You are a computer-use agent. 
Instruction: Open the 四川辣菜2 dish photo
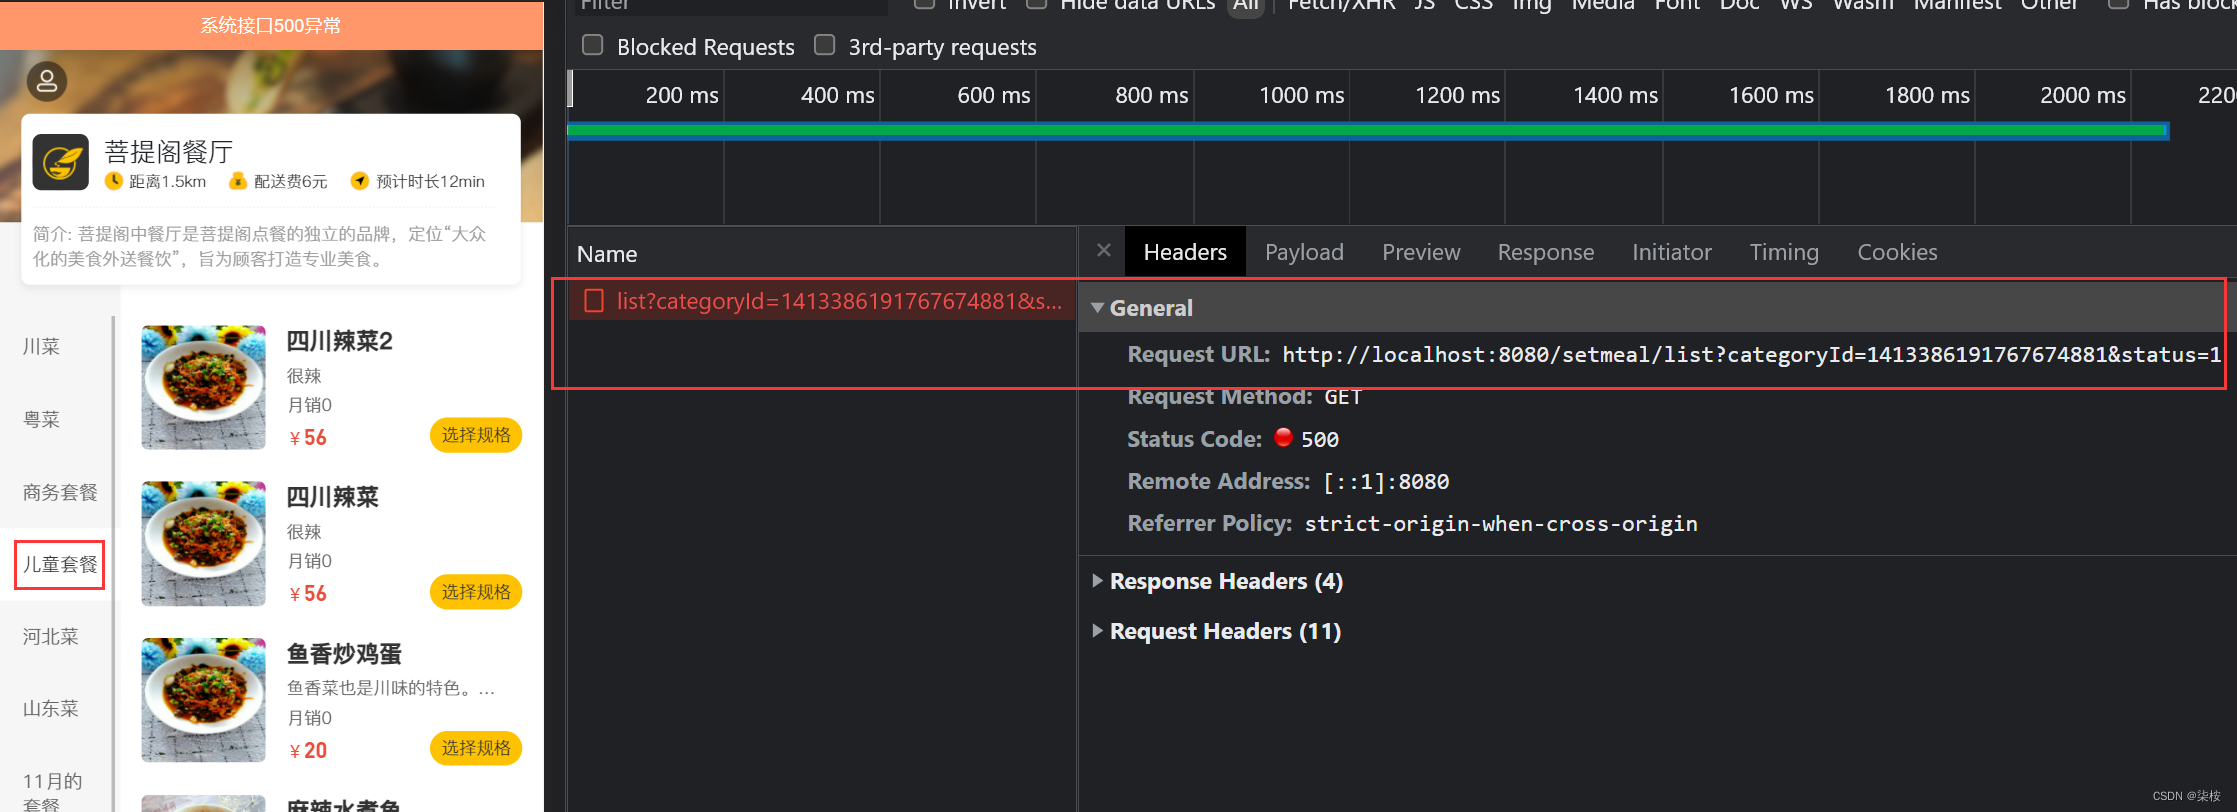click(204, 387)
